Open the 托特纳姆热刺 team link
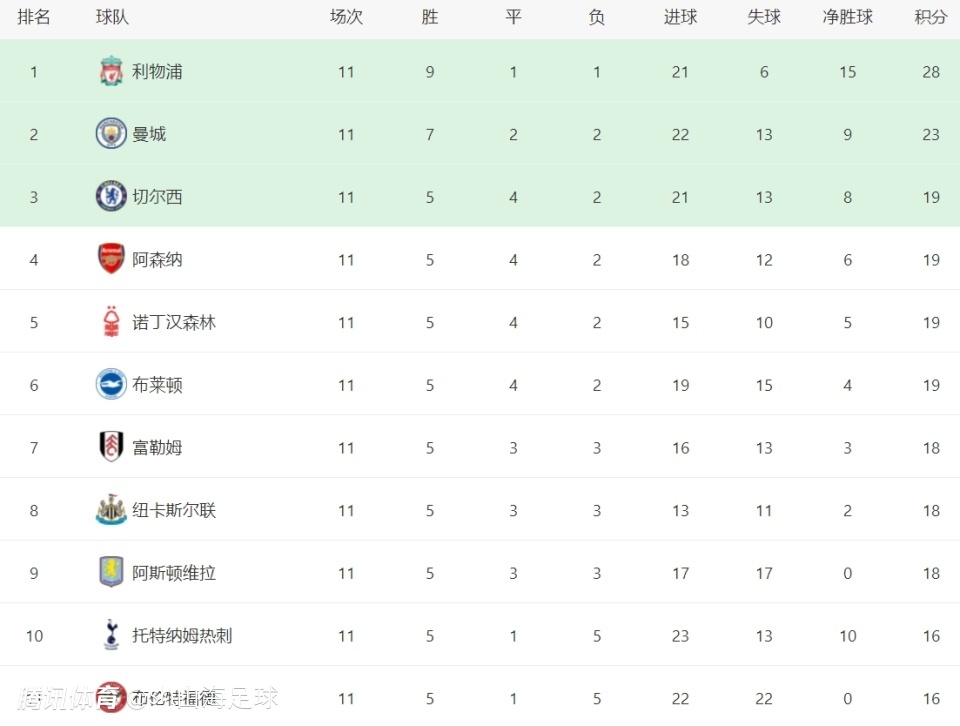 [x=182, y=635]
